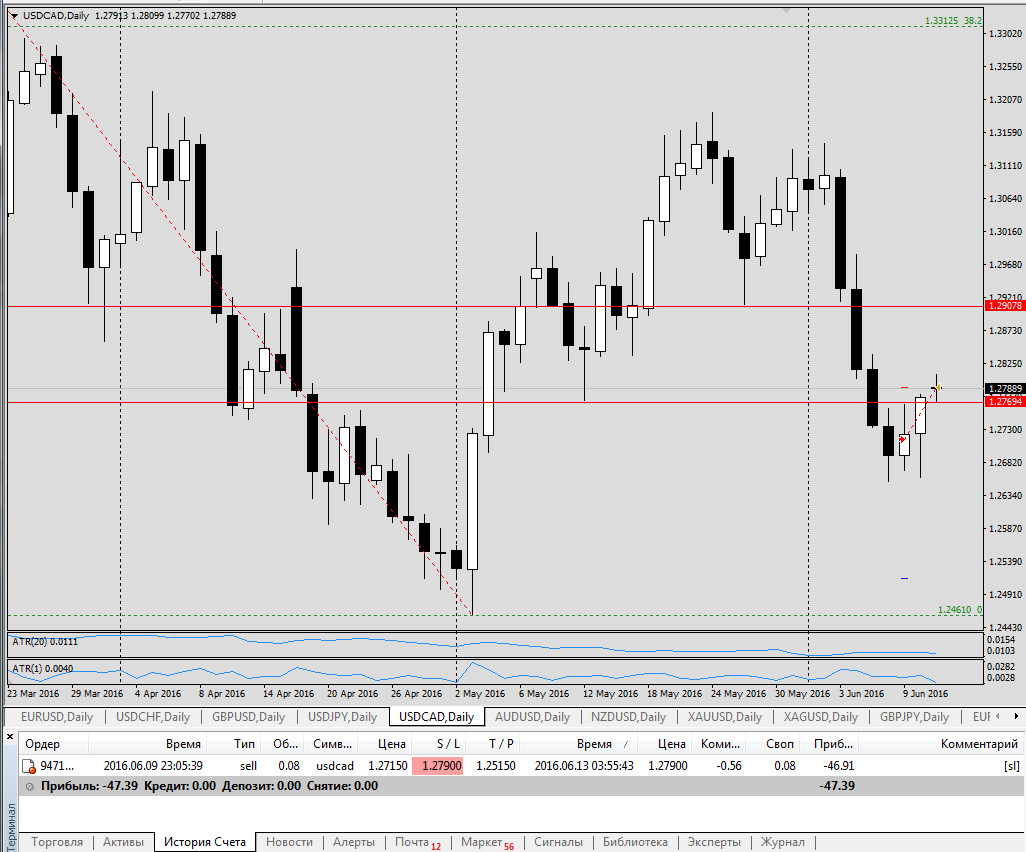Click close time 2016.06.13 03:55:43 cell
Screen dimensions: 1026x852
click(x=584, y=766)
